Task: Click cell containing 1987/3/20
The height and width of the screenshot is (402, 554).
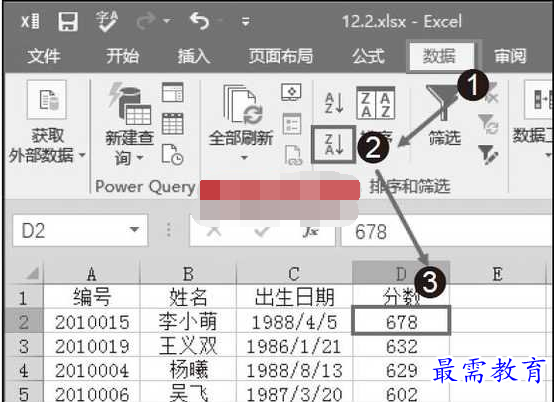Action: 294,393
